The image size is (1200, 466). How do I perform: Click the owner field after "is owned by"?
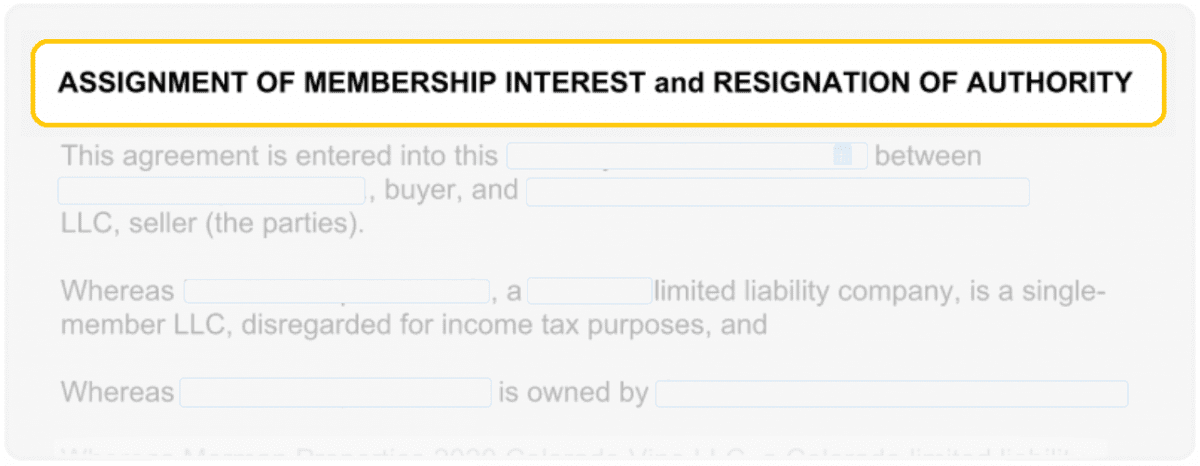pos(891,393)
